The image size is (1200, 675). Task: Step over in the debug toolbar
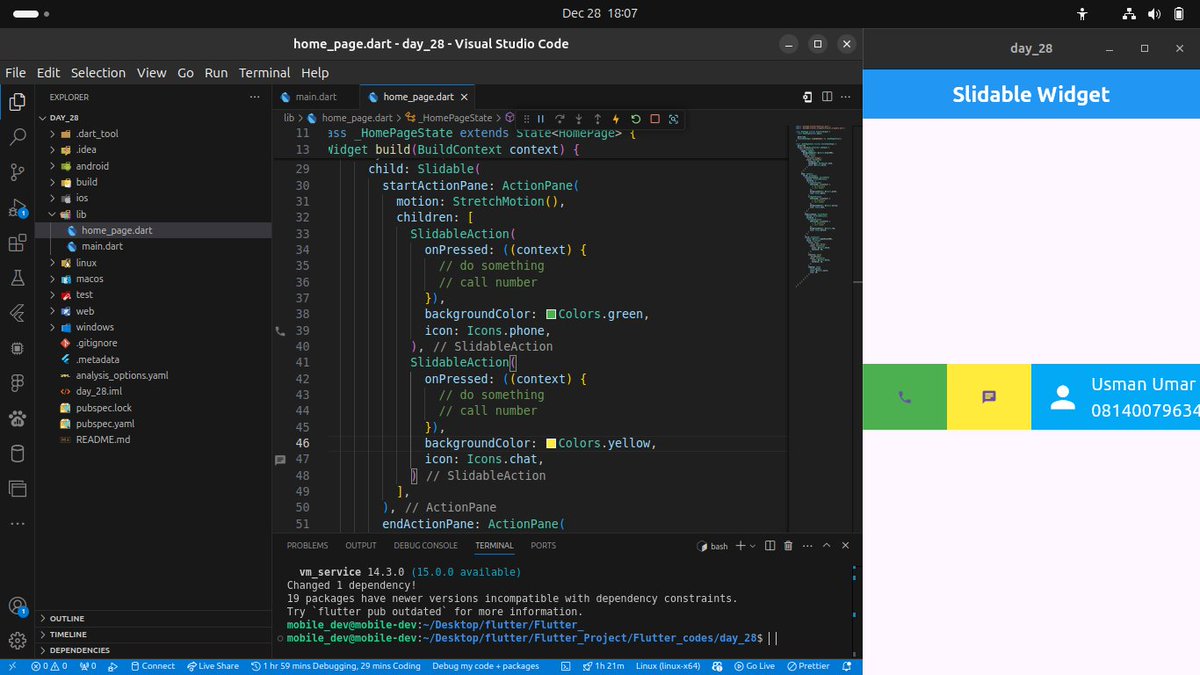560,118
